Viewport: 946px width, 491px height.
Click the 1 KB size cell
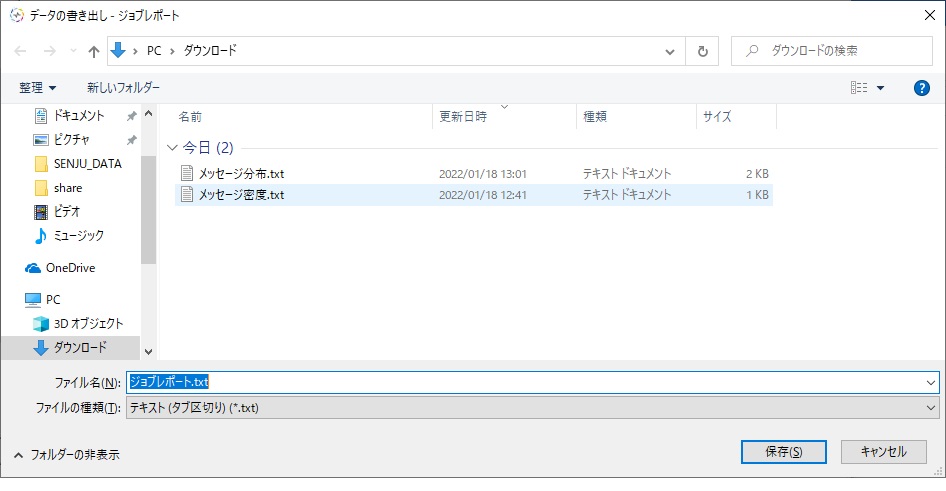(757, 195)
